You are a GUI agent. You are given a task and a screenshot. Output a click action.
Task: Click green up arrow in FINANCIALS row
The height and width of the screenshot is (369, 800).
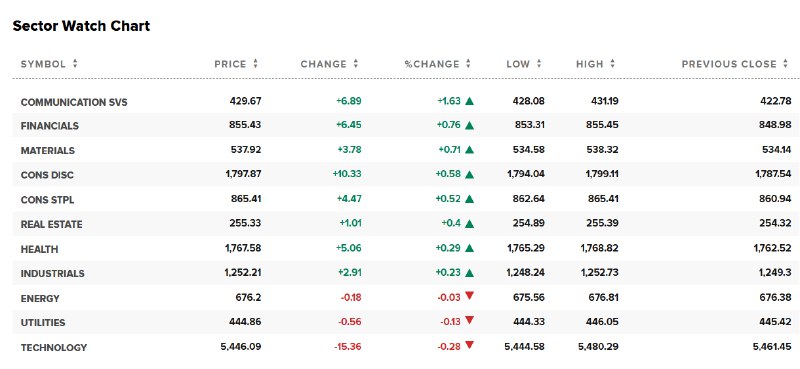(469, 126)
